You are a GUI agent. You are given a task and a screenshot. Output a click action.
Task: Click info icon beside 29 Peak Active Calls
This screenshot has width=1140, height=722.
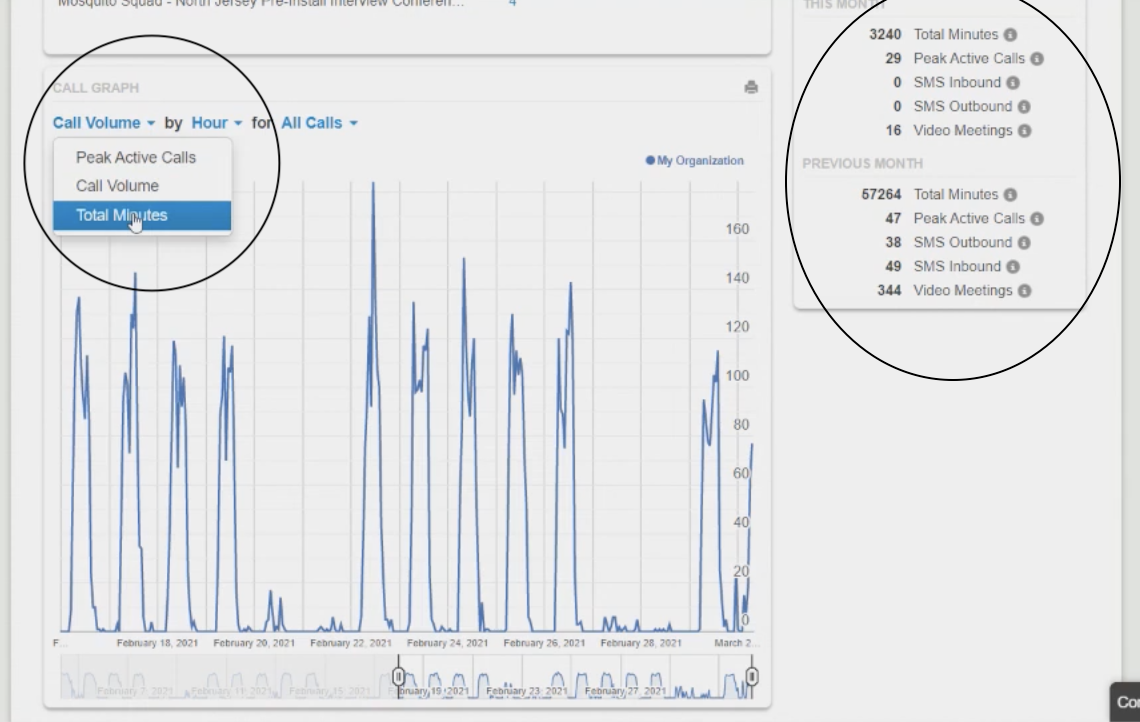pos(1036,59)
